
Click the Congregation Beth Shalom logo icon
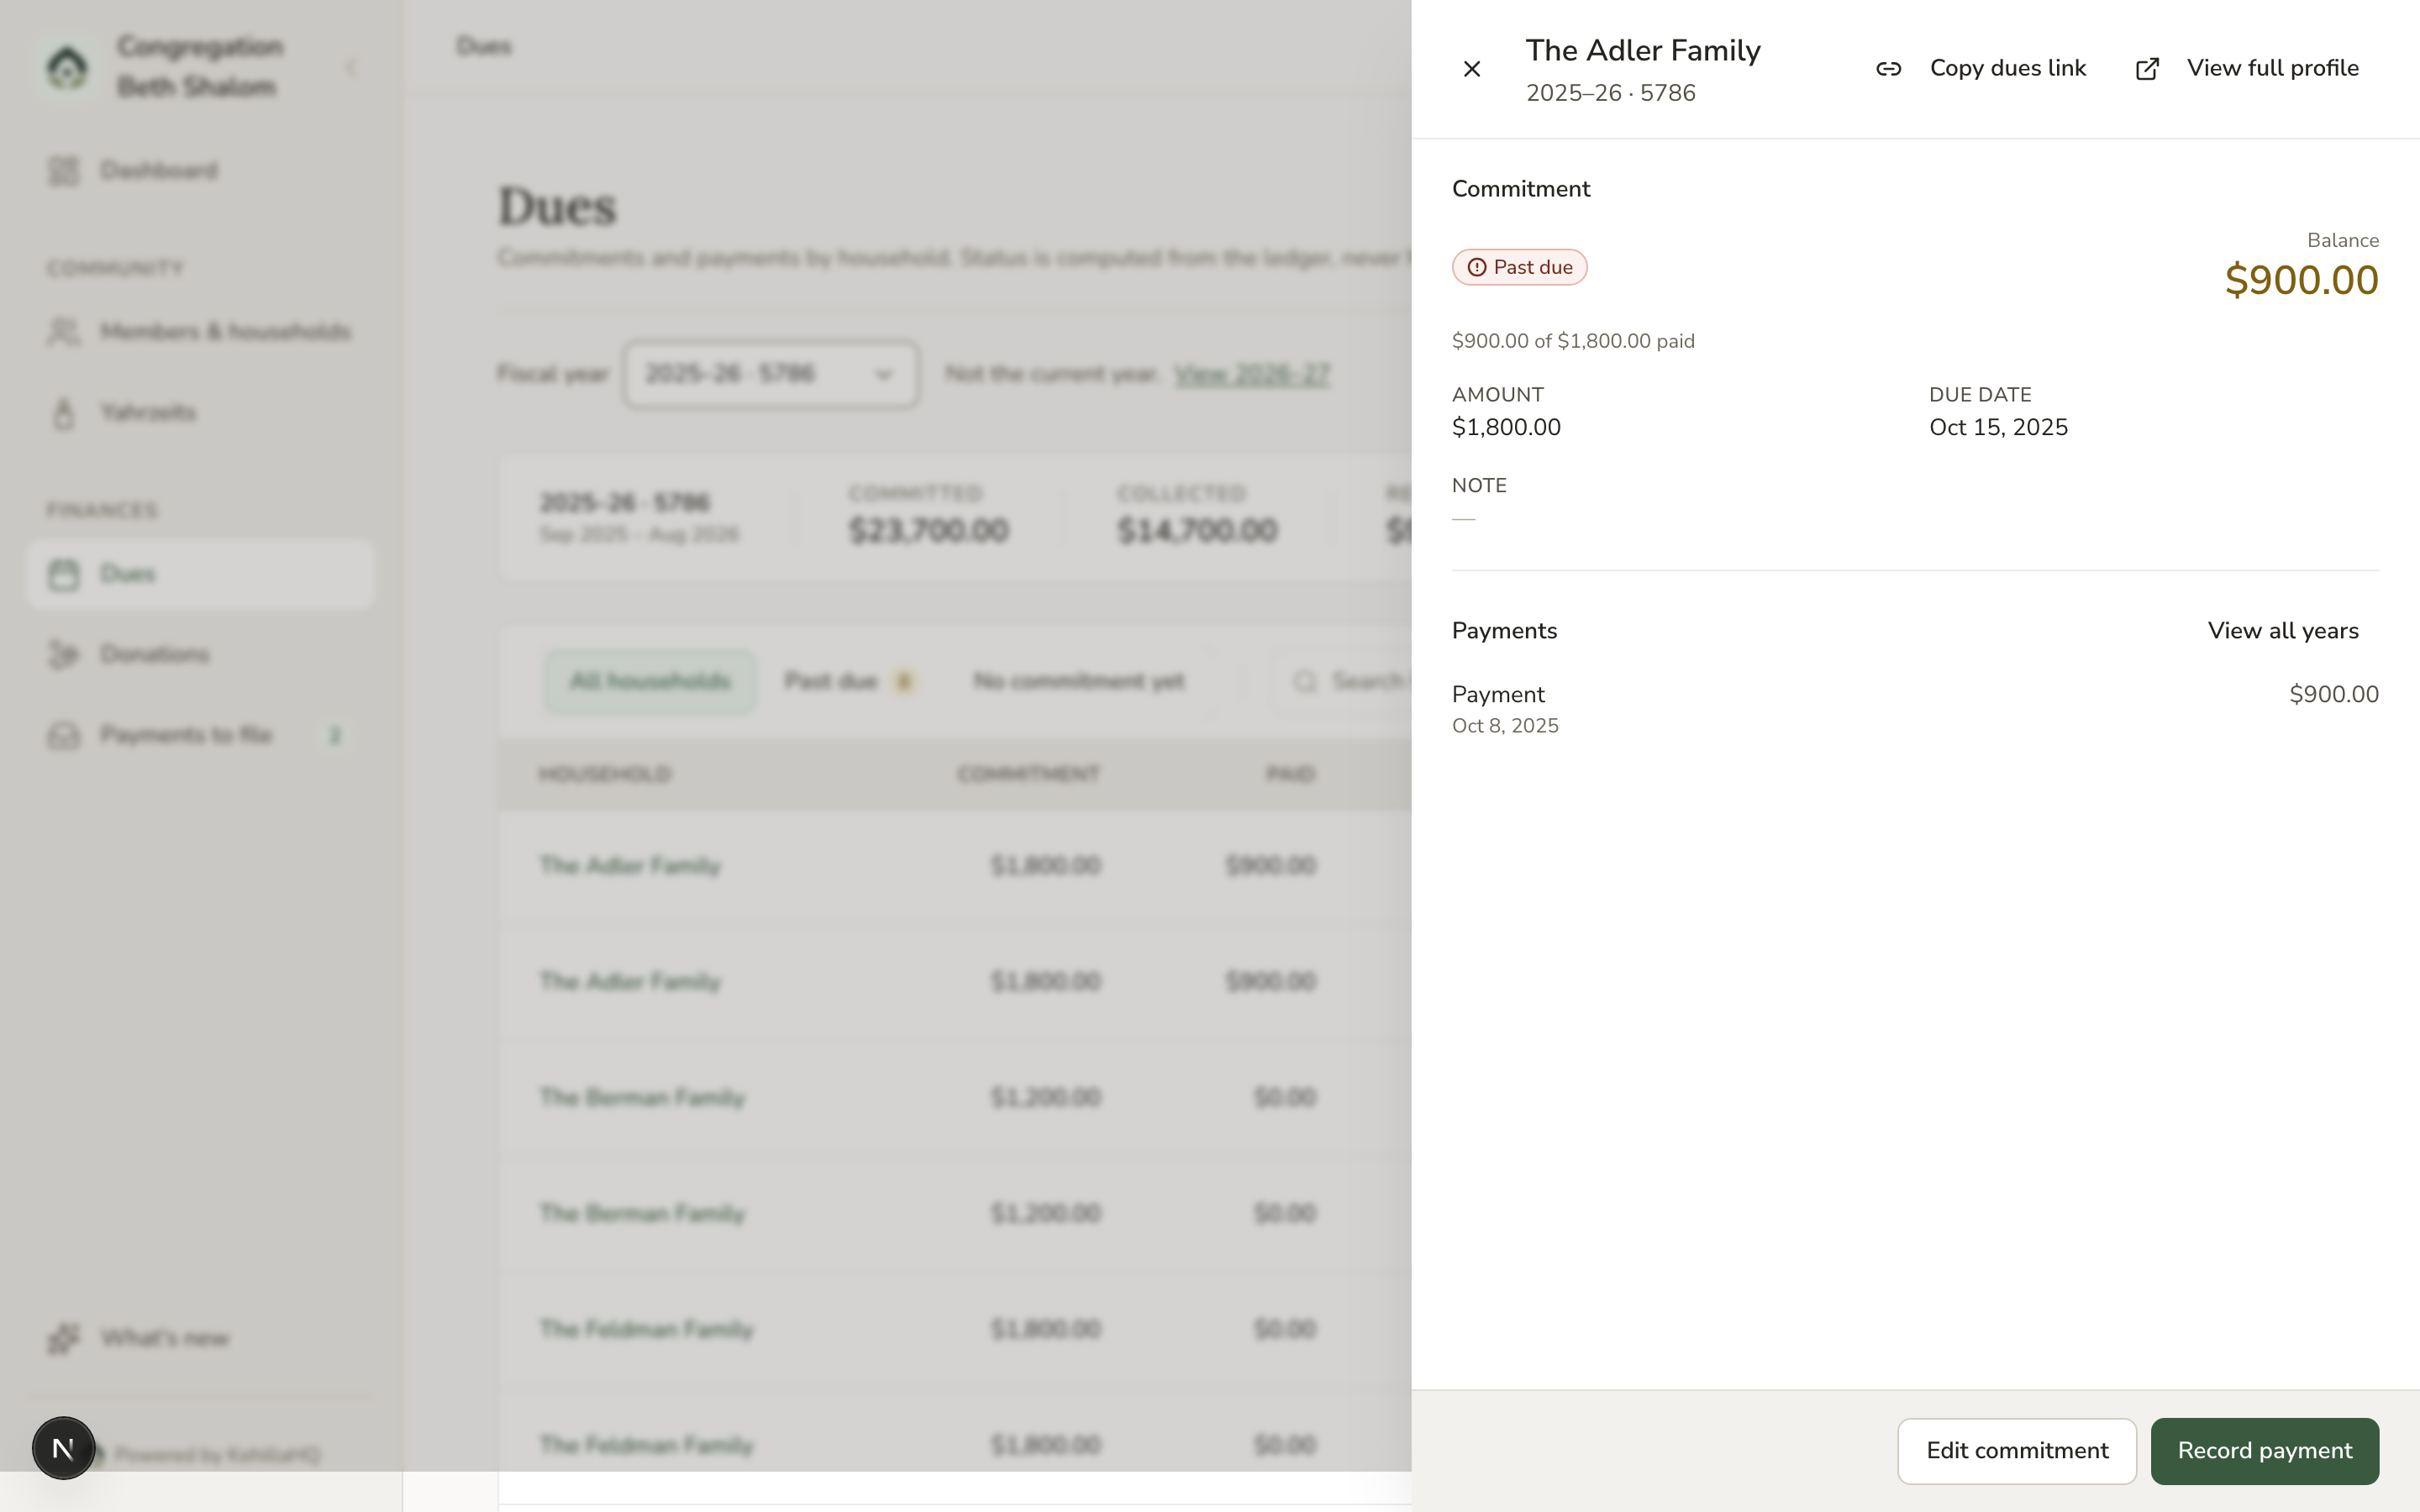[67, 67]
